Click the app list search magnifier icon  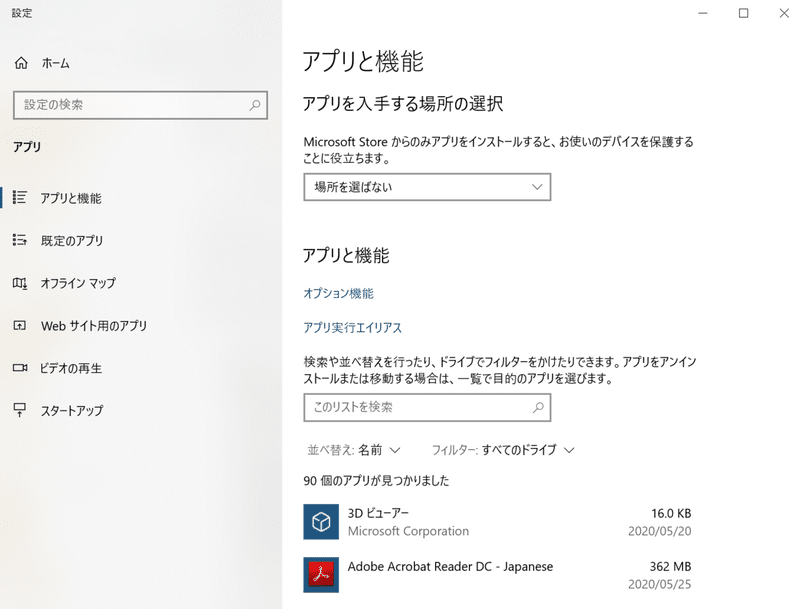point(536,408)
